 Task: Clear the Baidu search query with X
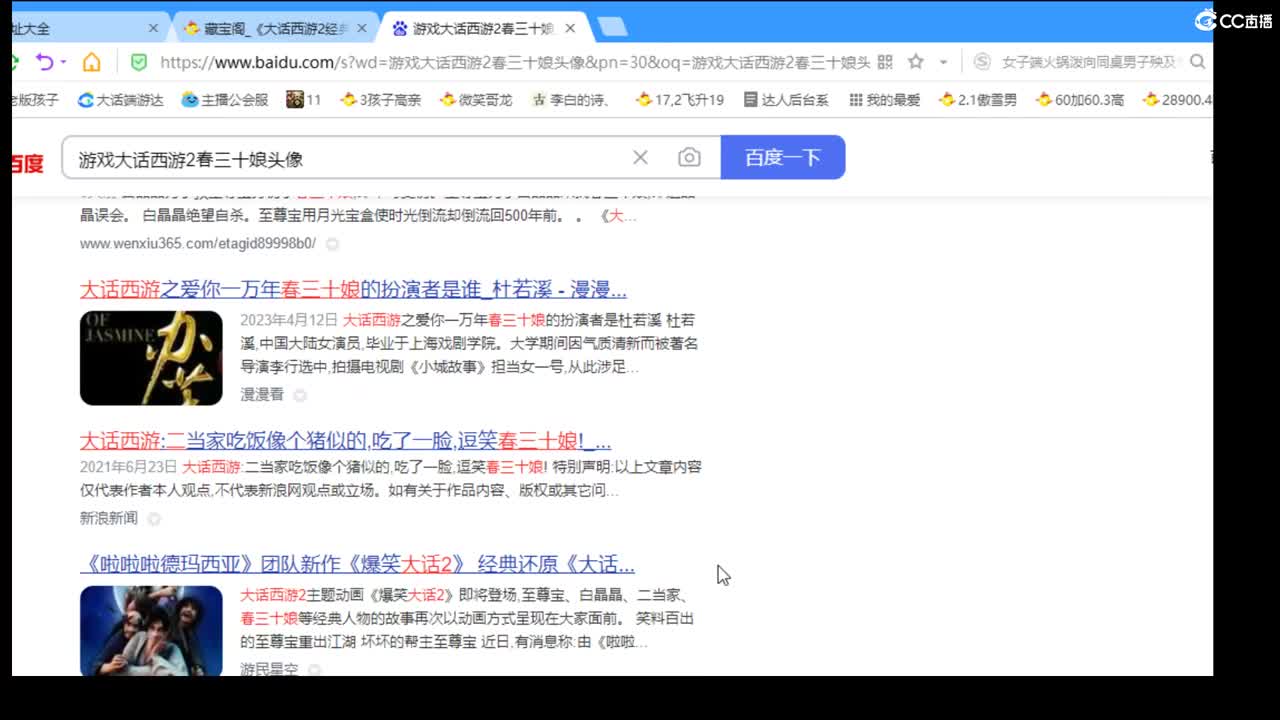coord(640,158)
